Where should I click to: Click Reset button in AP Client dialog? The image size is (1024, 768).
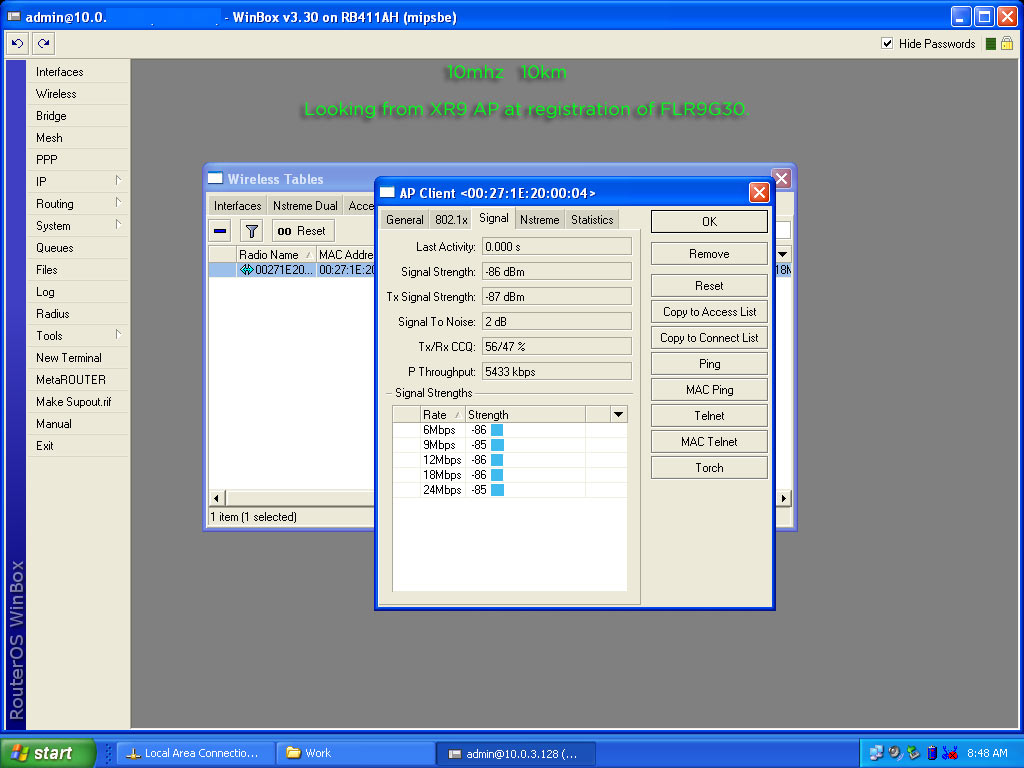[x=709, y=286]
